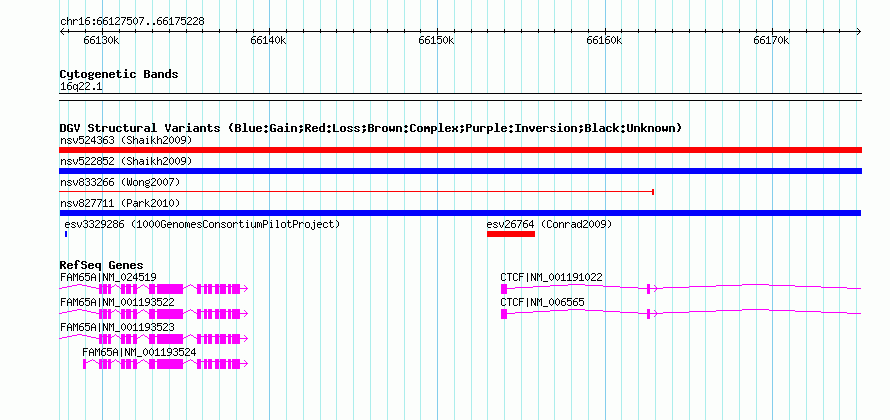The image size is (890, 420).
Task: Select the red esv26764 loss bar
Action: 511,234
